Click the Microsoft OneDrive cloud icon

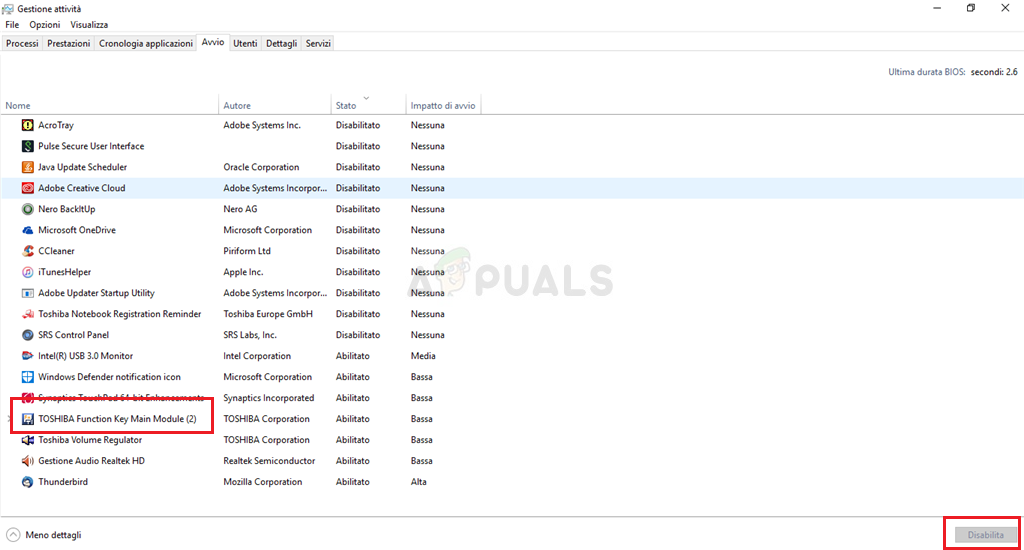pos(27,230)
